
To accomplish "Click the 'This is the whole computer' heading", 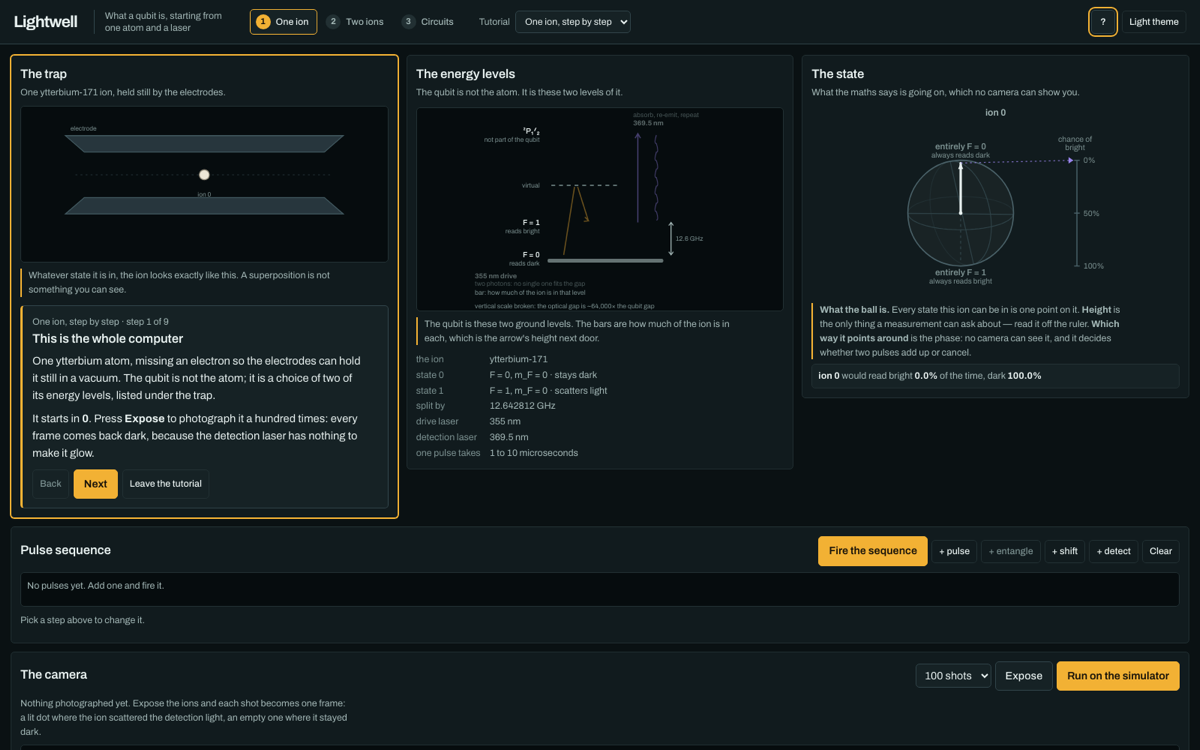I will click(x=108, y=339).
